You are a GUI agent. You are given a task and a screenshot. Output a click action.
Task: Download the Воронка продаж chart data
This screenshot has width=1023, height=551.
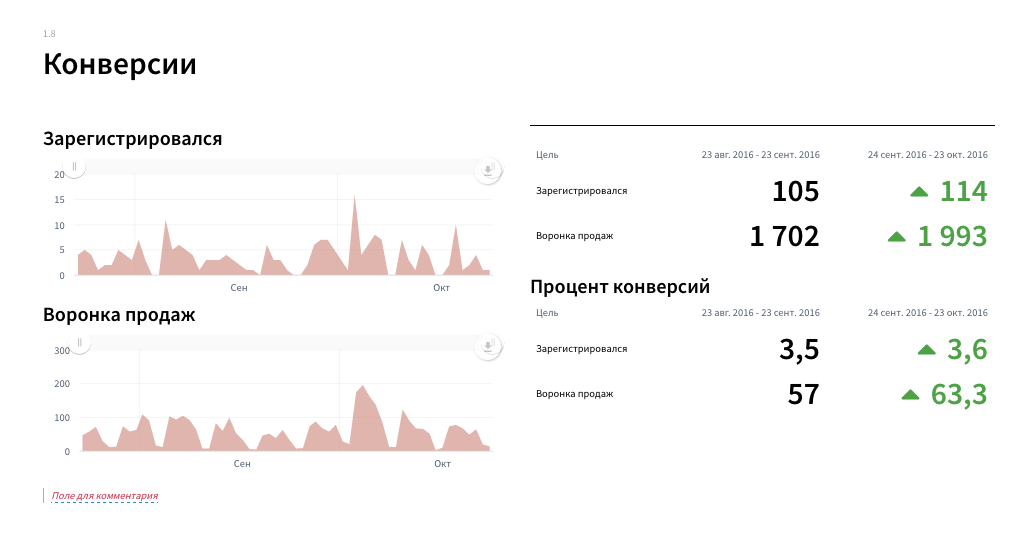click(487, 346)
